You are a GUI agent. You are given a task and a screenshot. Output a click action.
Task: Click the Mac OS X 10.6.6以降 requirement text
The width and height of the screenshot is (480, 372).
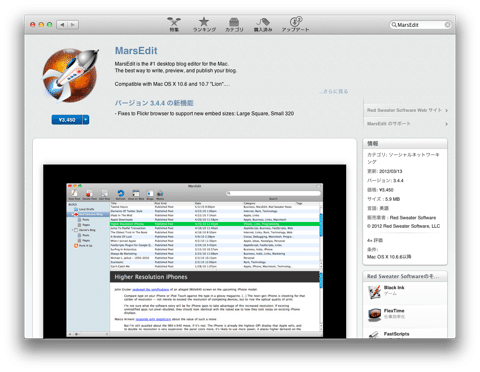pyautogui.click(x=389, y=257)
